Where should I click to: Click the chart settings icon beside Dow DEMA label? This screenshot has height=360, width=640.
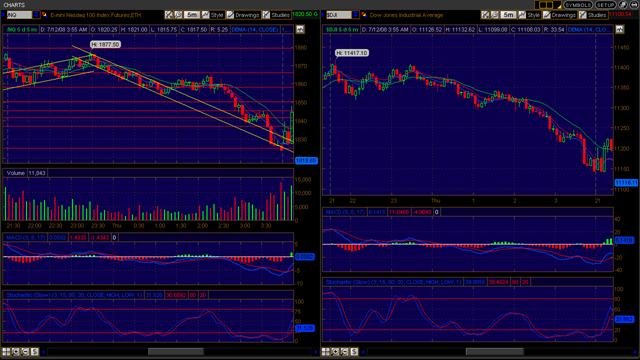click(x=620, y=29)
